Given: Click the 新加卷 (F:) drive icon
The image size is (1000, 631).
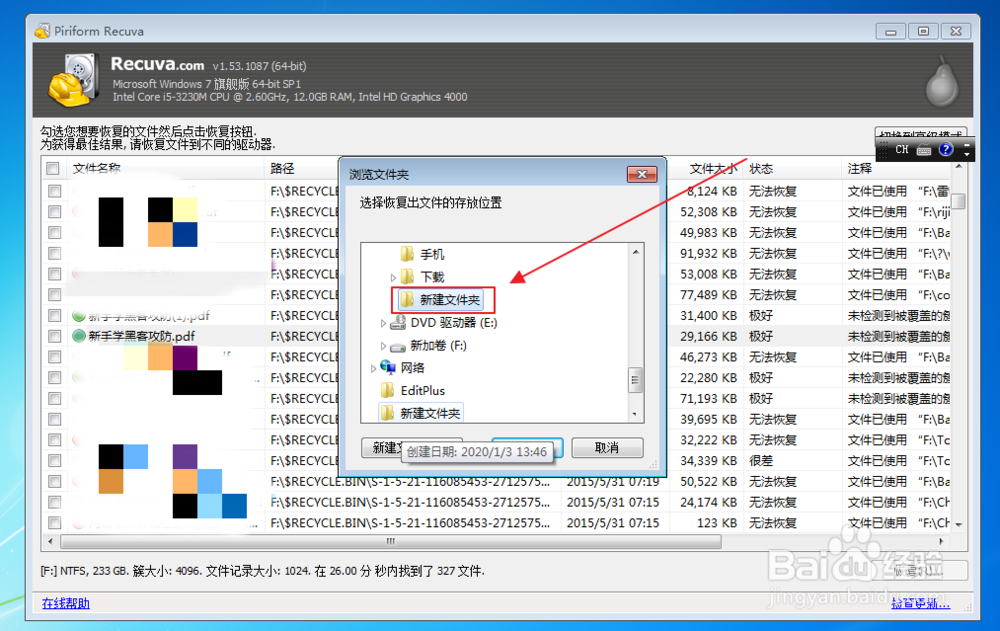Looking at the screenshot, I should pyautogui.click(x=398, y=346).
